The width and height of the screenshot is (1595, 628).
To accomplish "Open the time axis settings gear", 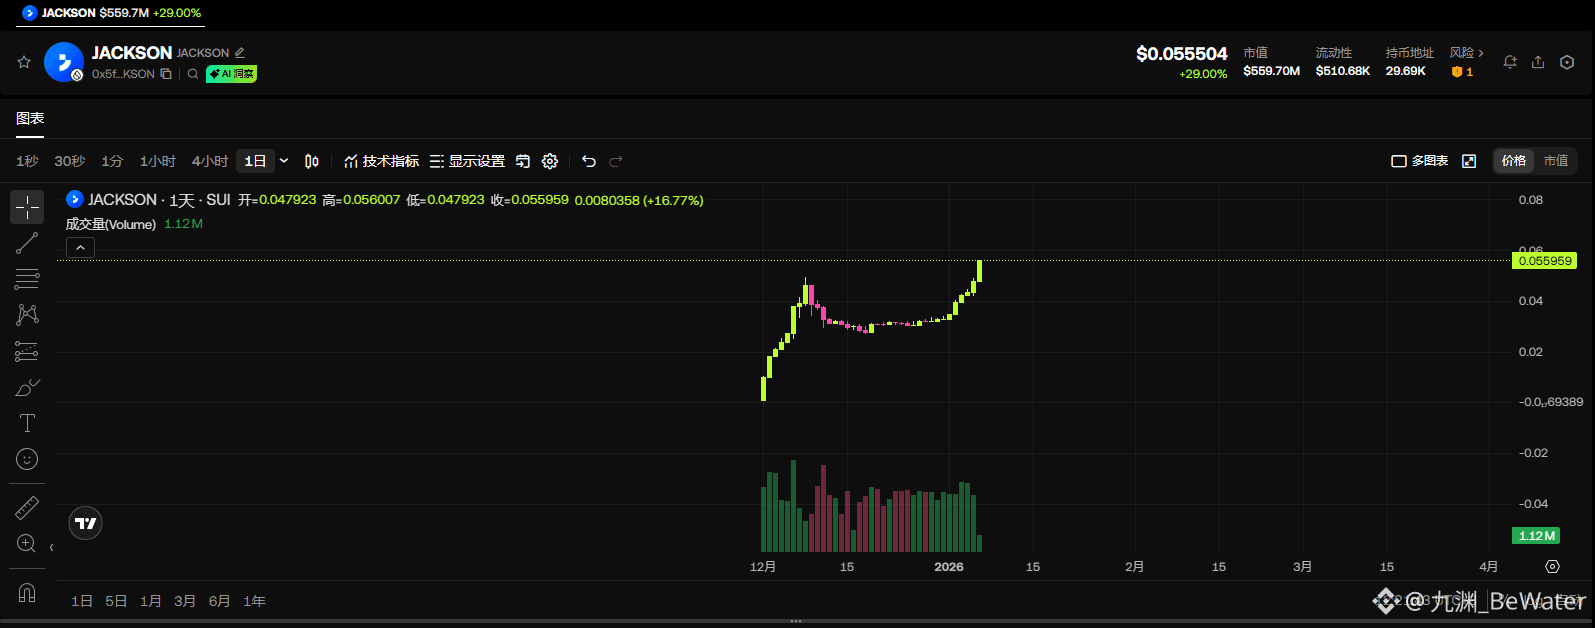I will pos(1552,566).
